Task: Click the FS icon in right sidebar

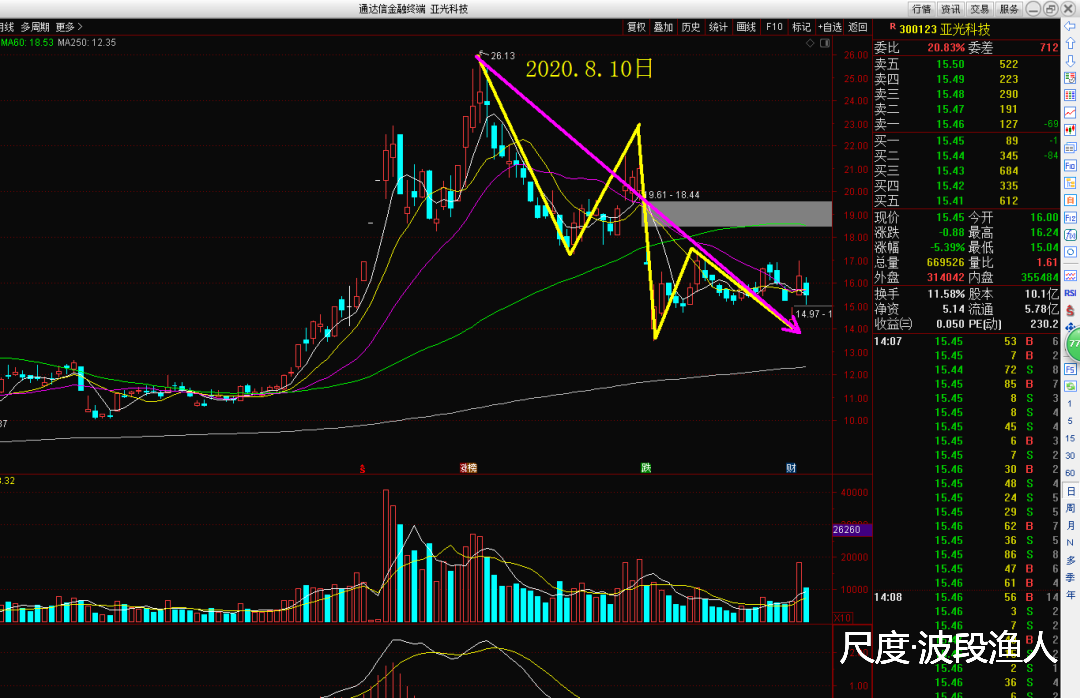Action: pos(1070,369)
